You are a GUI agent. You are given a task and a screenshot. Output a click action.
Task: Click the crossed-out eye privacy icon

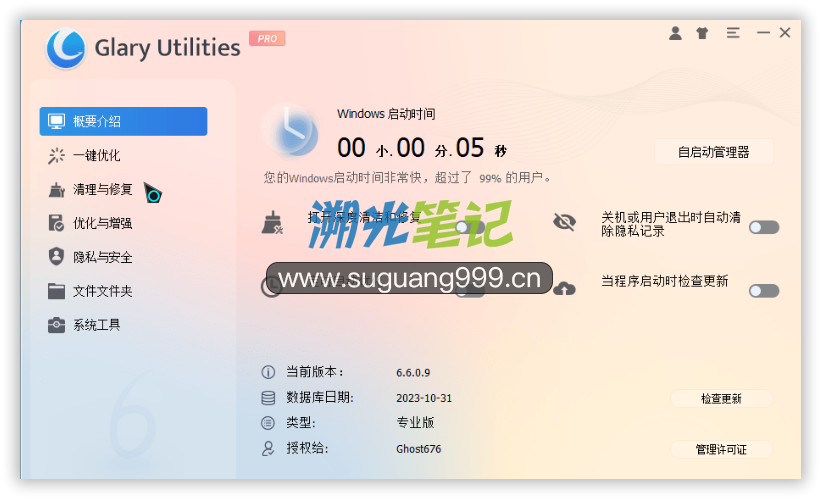(564, 222)
